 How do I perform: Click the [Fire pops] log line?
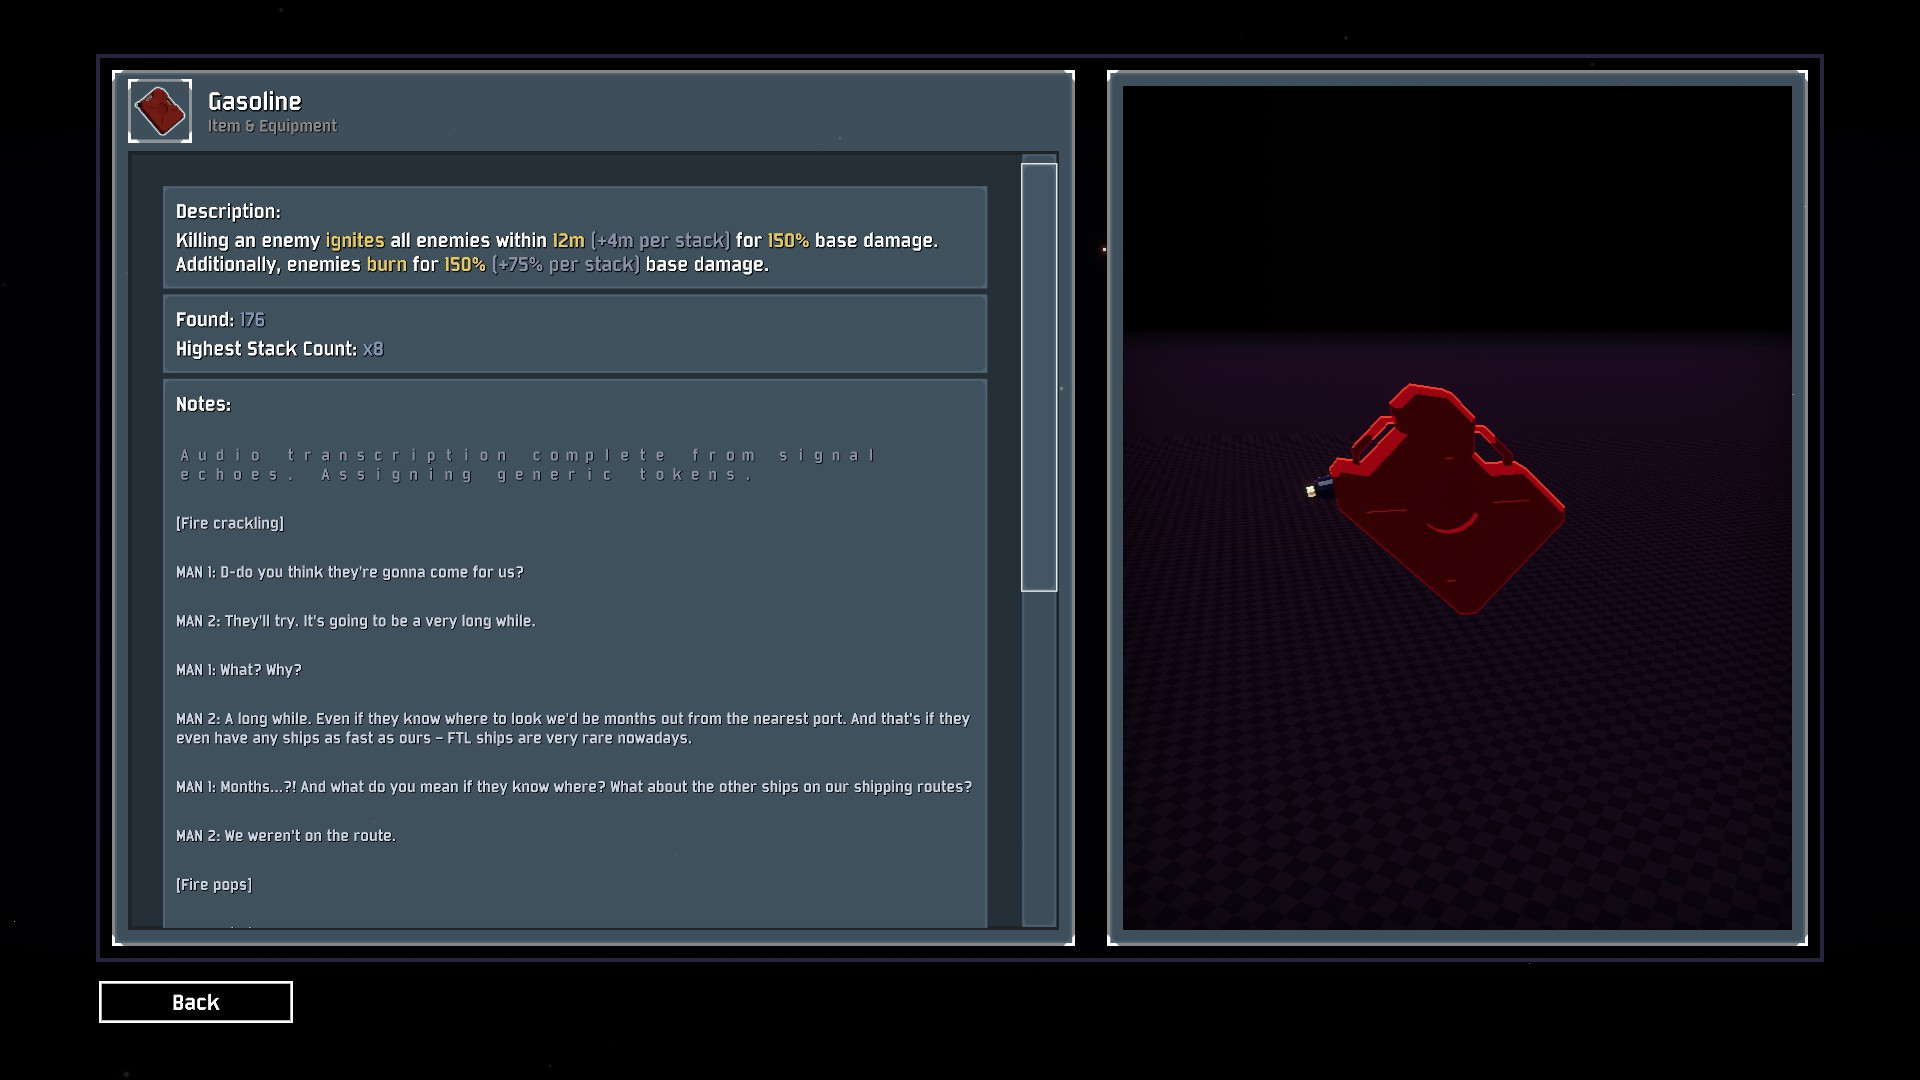(x=213, y=885)
